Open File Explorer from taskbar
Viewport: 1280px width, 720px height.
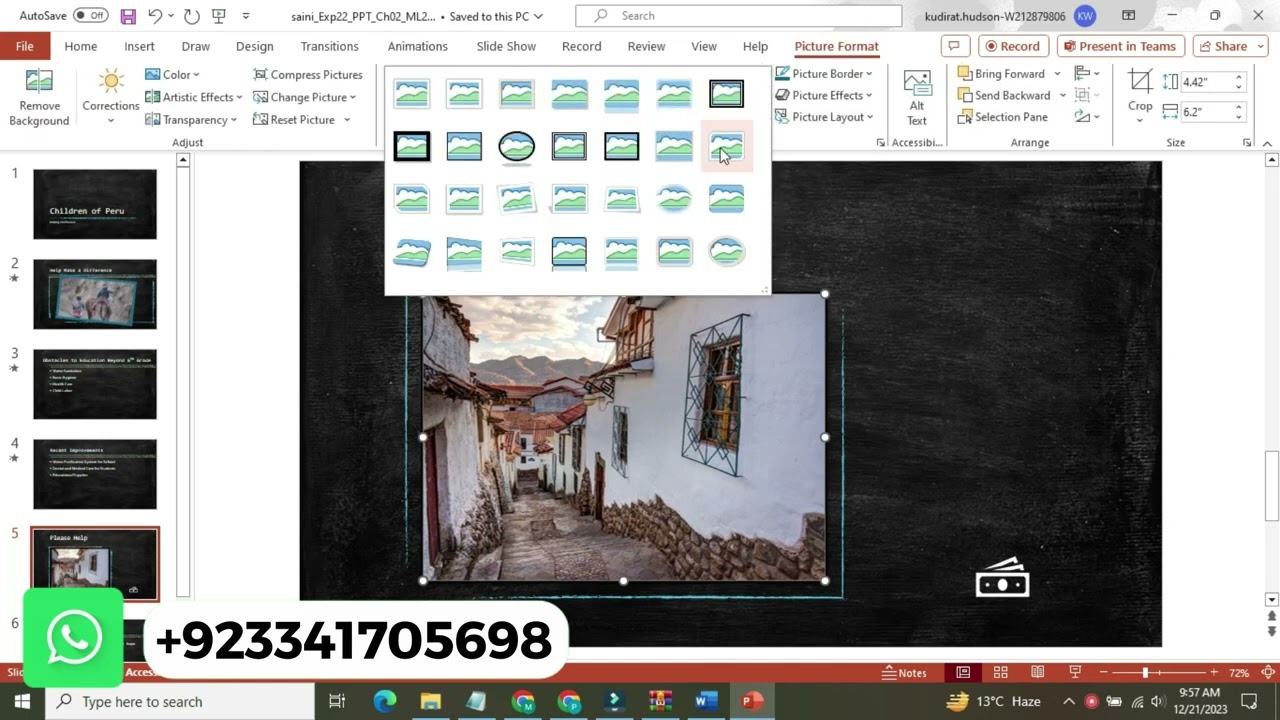click(430, 701)
